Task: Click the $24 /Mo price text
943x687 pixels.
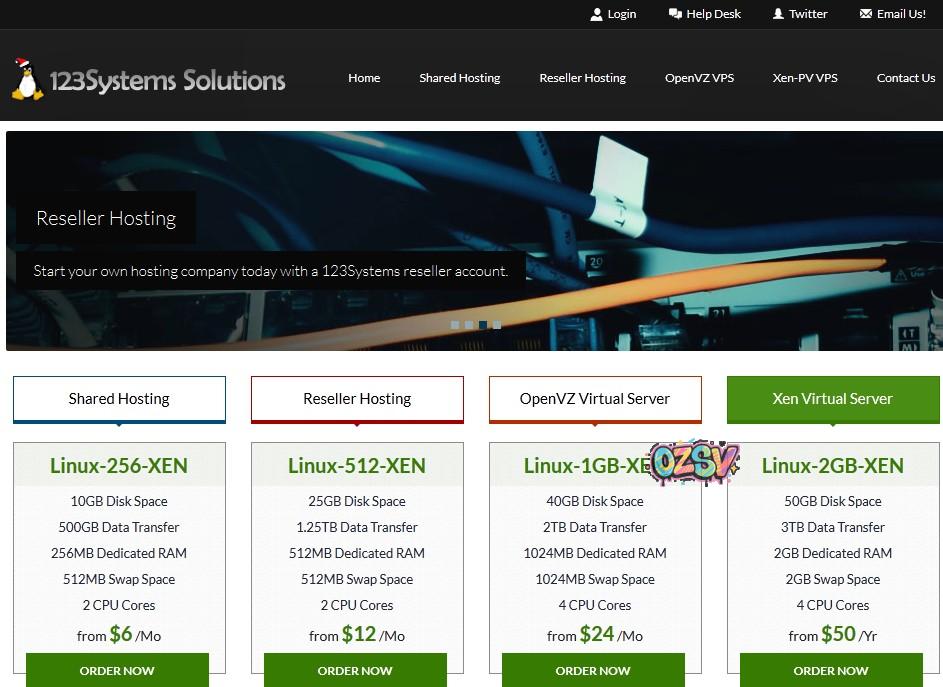Action: point(595,635)
